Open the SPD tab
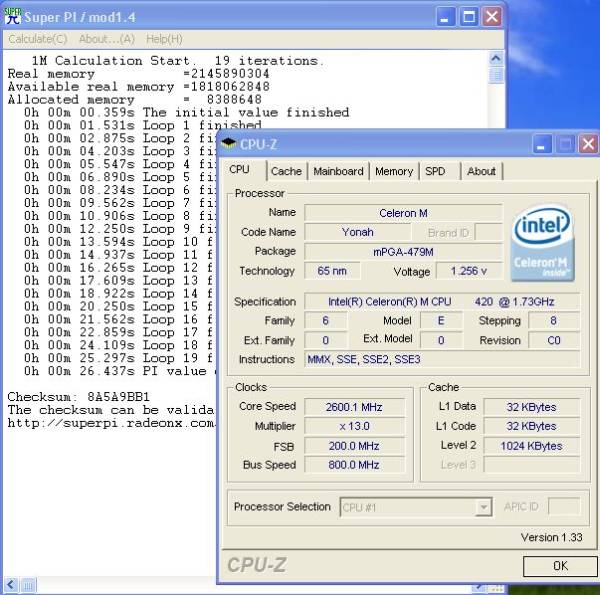600x595 pixels. pyautogui.click(x=440, y=171)
